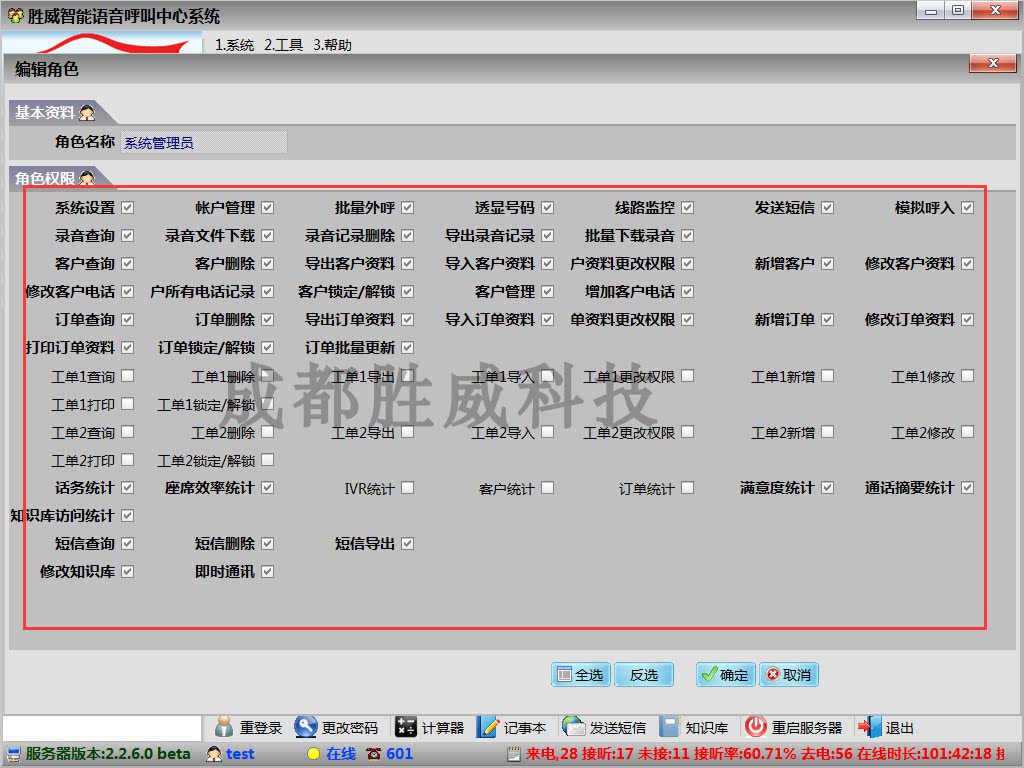
Task: Toggle the 即时通讯 checkbox
Action: 267,572
